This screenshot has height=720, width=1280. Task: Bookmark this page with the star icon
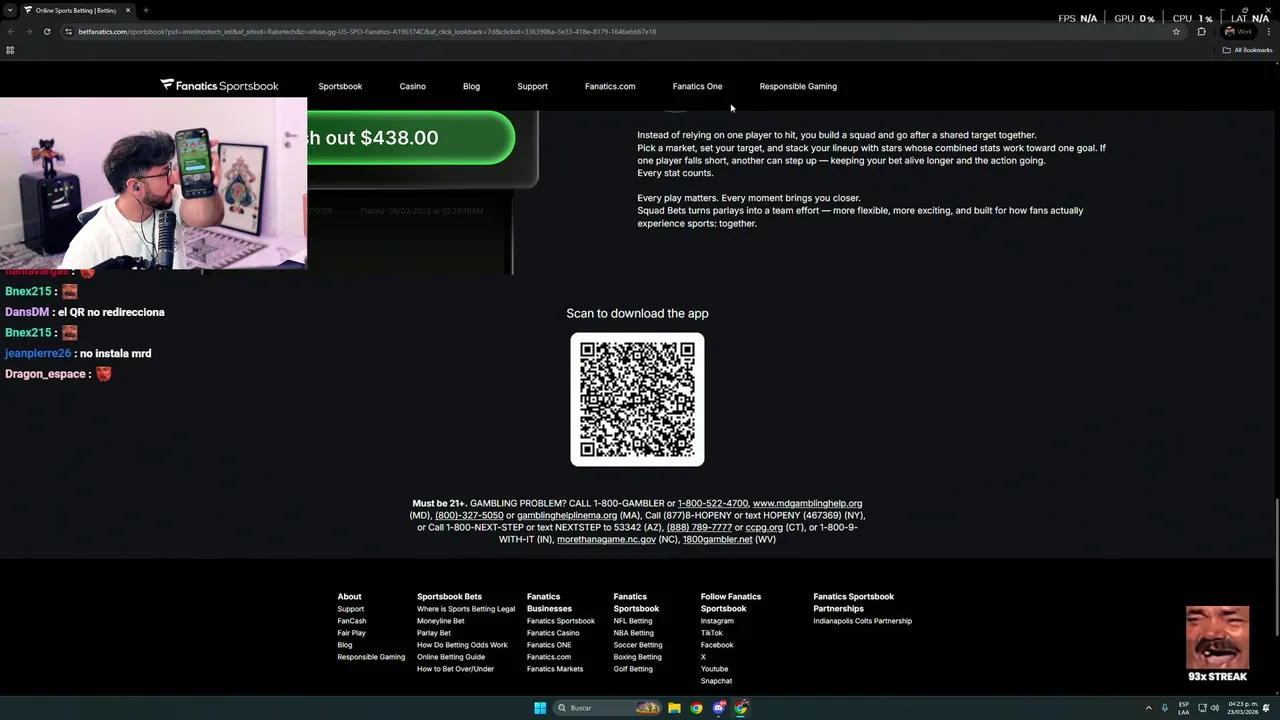[x=1176, y=31]
